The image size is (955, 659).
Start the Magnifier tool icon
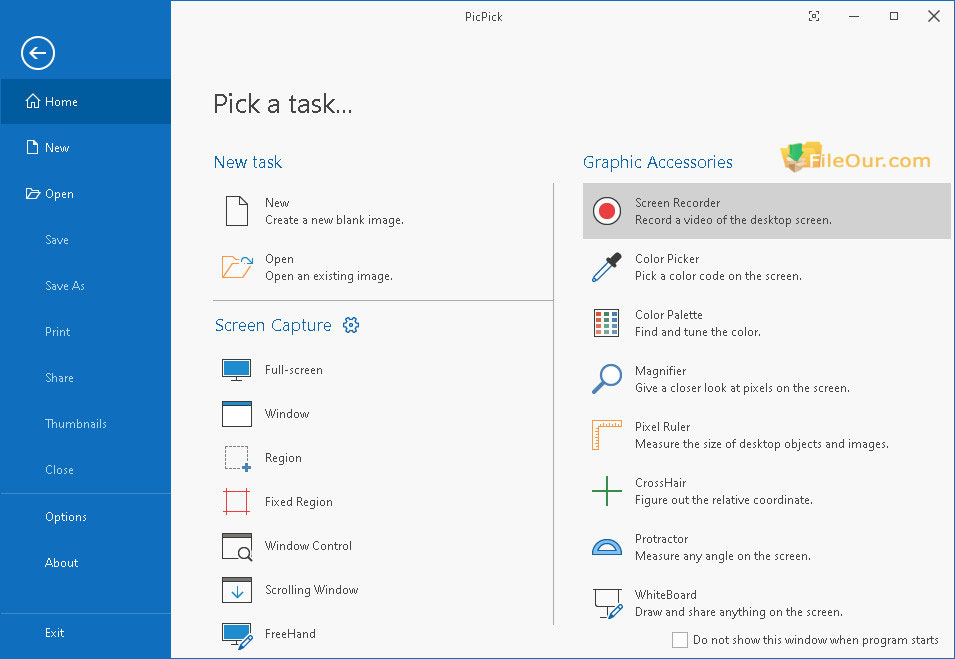tap(607, 379)
